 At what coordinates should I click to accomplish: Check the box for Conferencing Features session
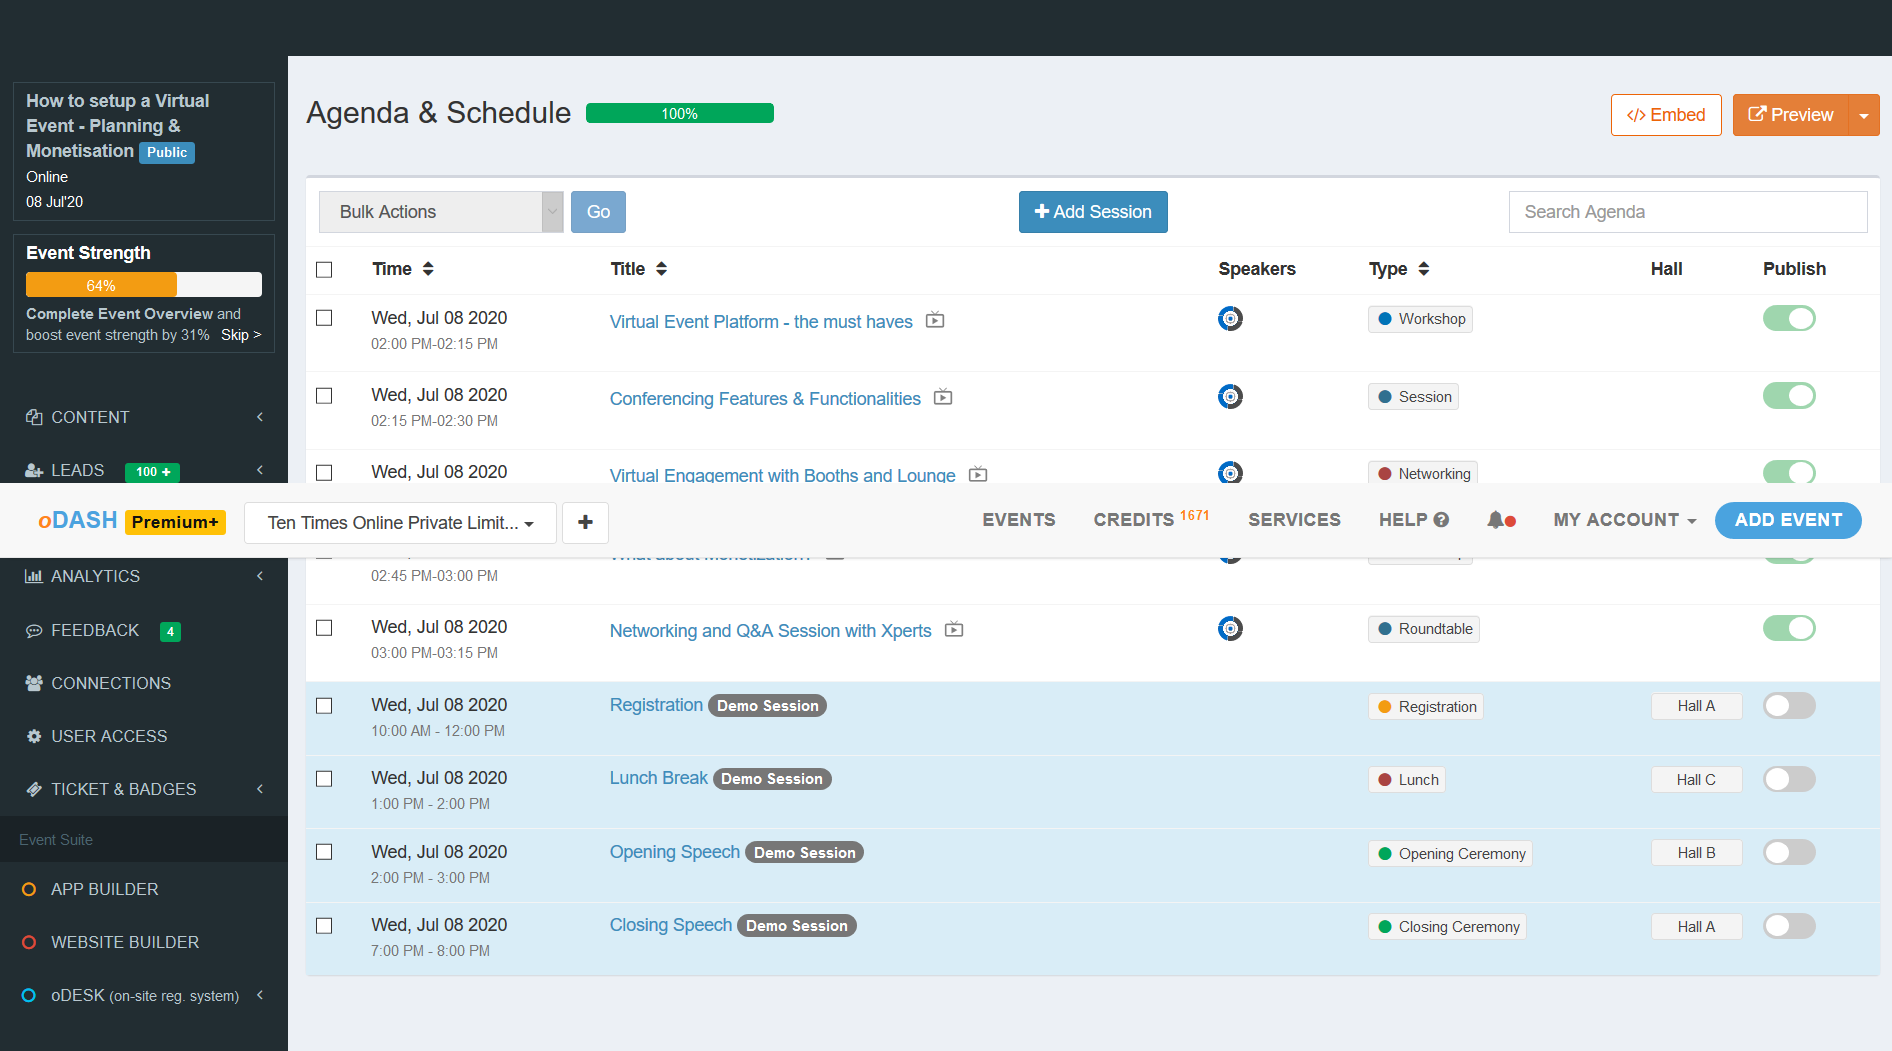click(x=324, y=395)
